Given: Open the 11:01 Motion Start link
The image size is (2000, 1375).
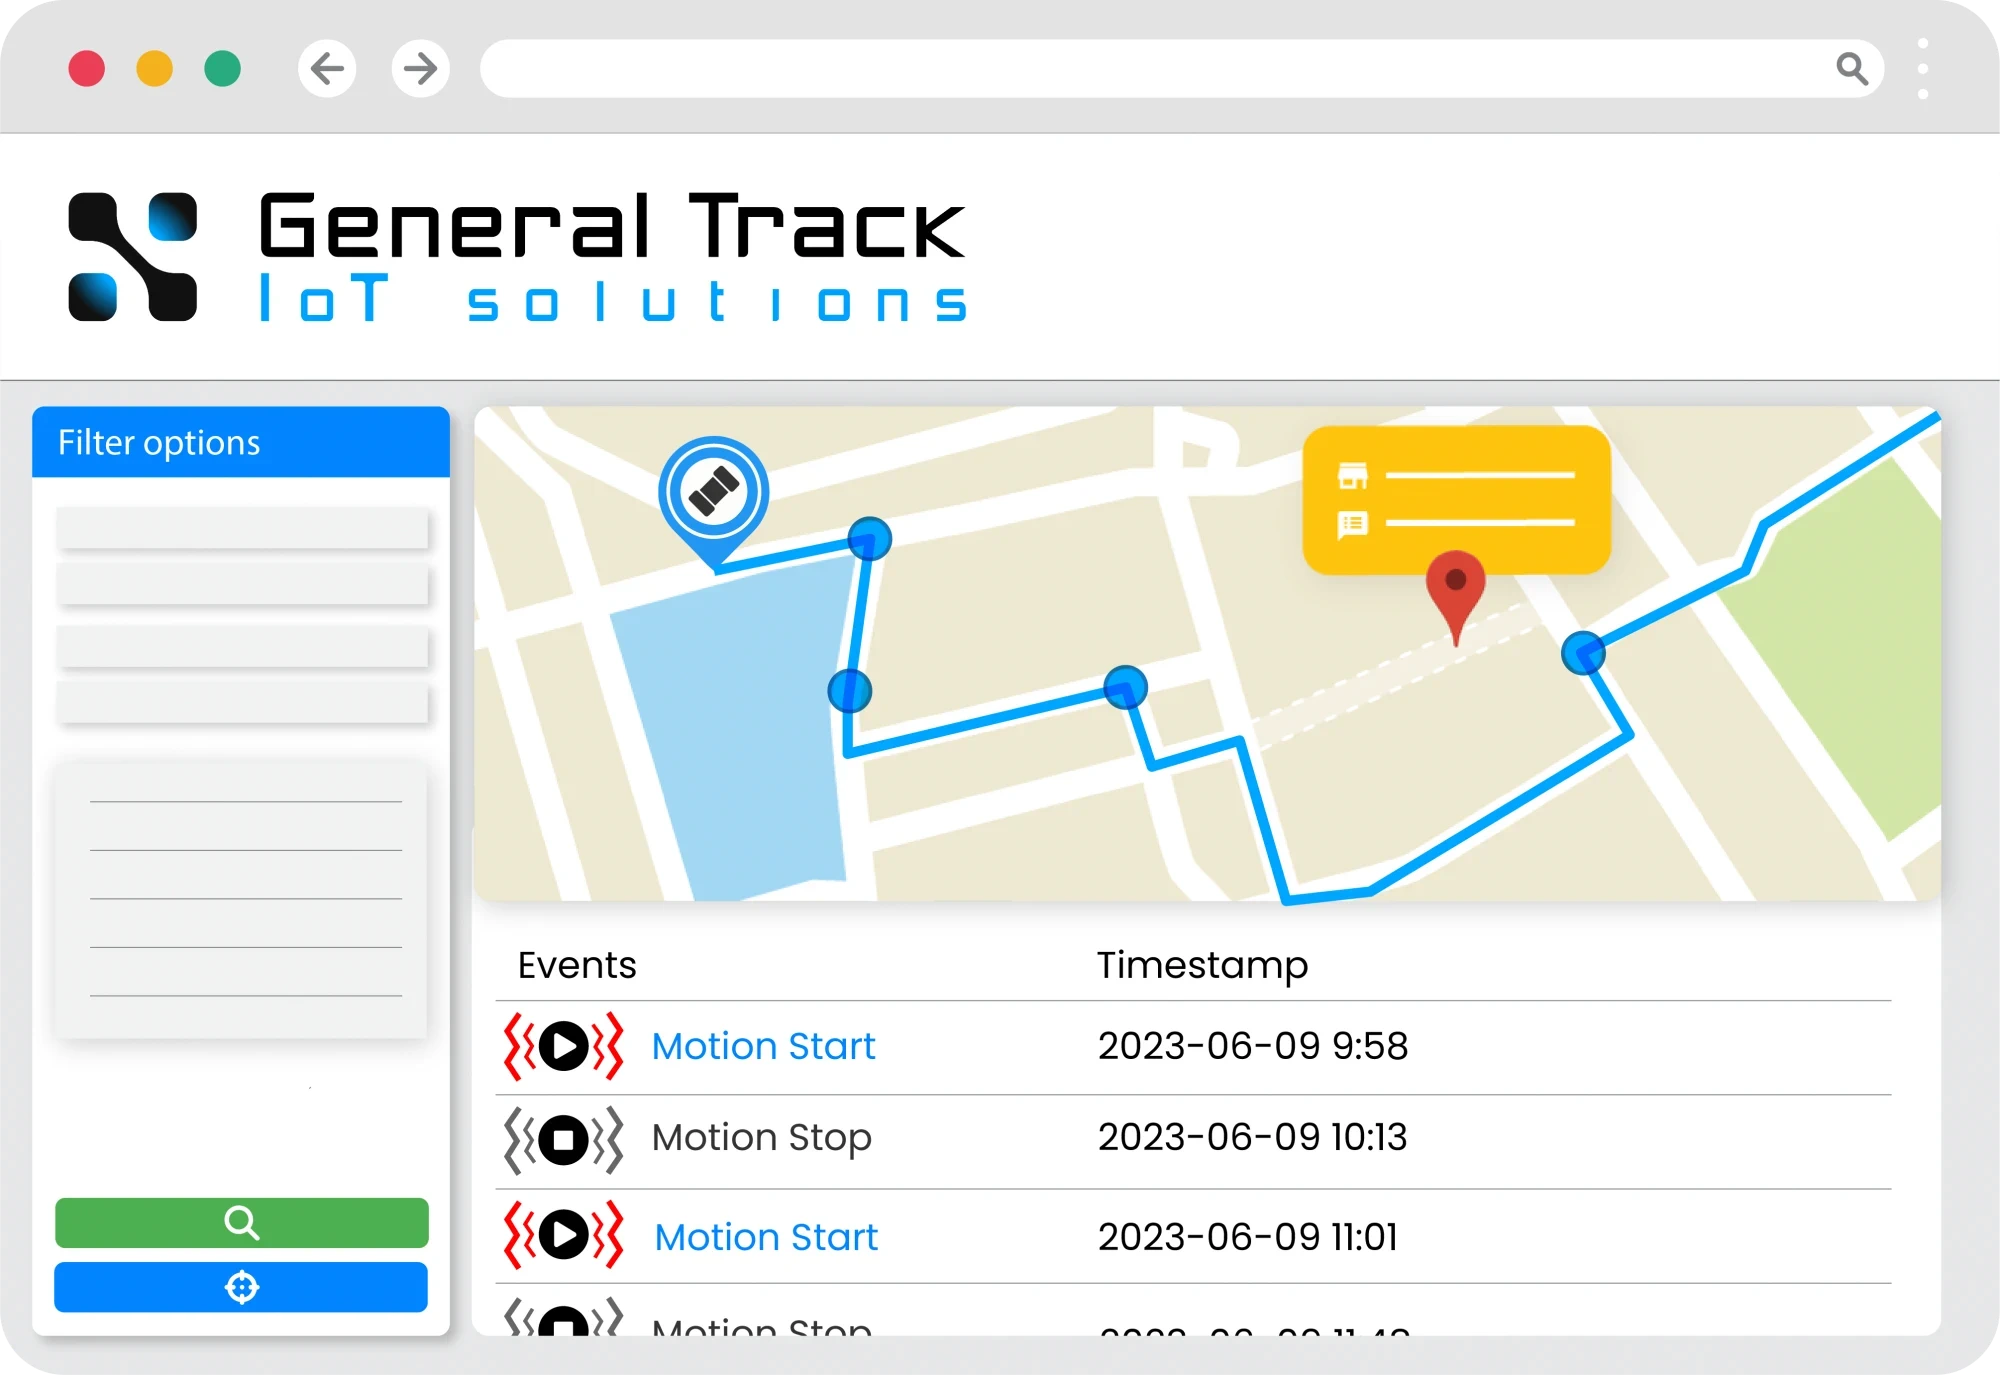Looking at the screenshot, I should pos(766,1237).
